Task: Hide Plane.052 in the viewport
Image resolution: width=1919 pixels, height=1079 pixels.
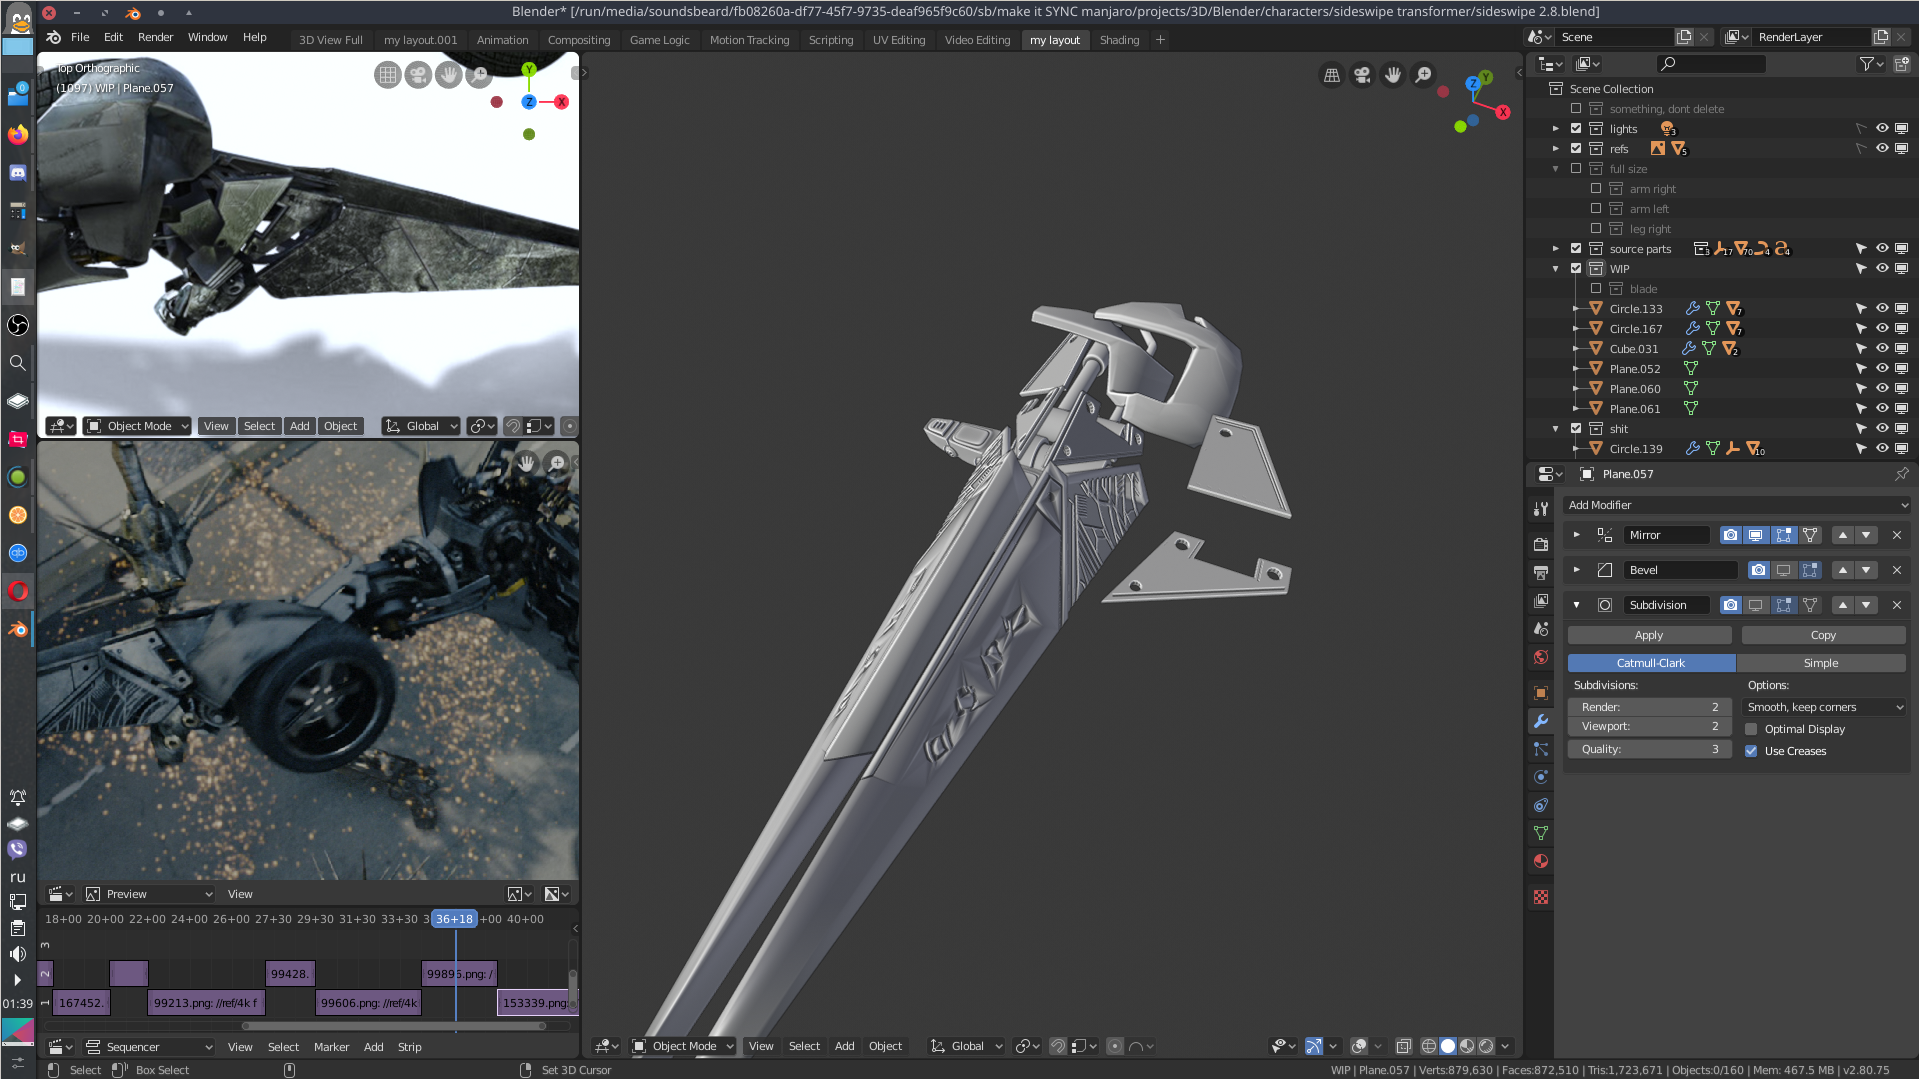Action: 1882,368
